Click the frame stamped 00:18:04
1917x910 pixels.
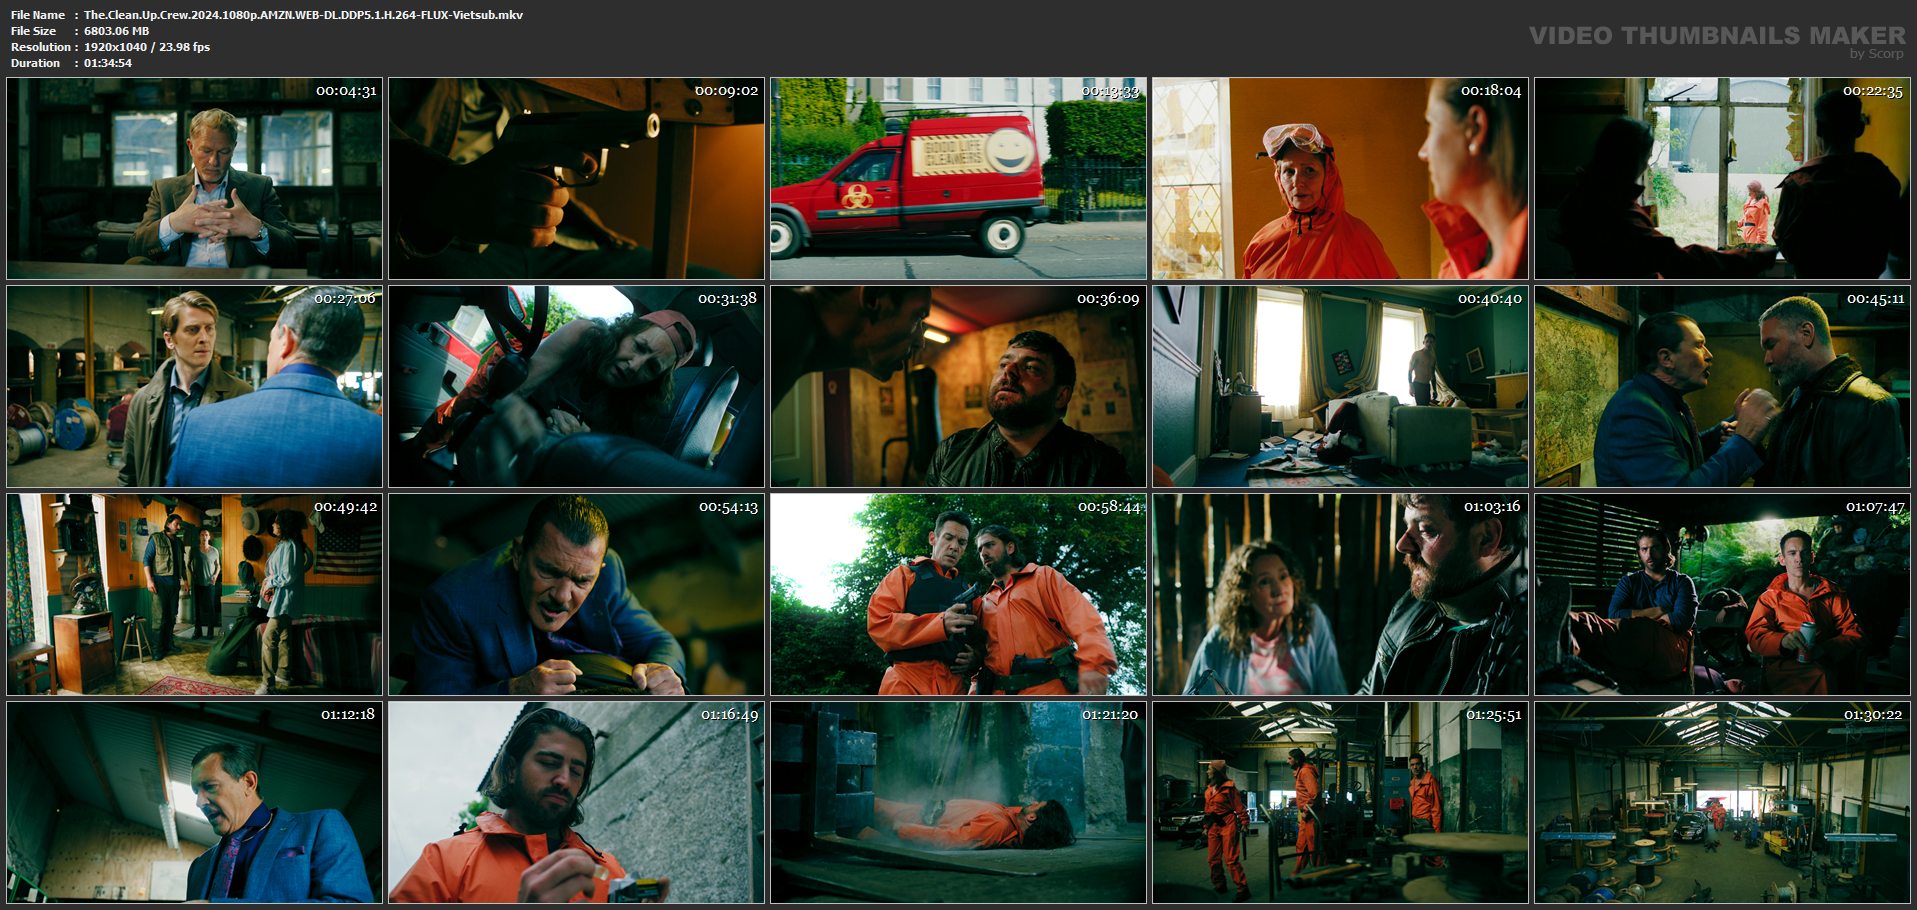click(1340, 179)
